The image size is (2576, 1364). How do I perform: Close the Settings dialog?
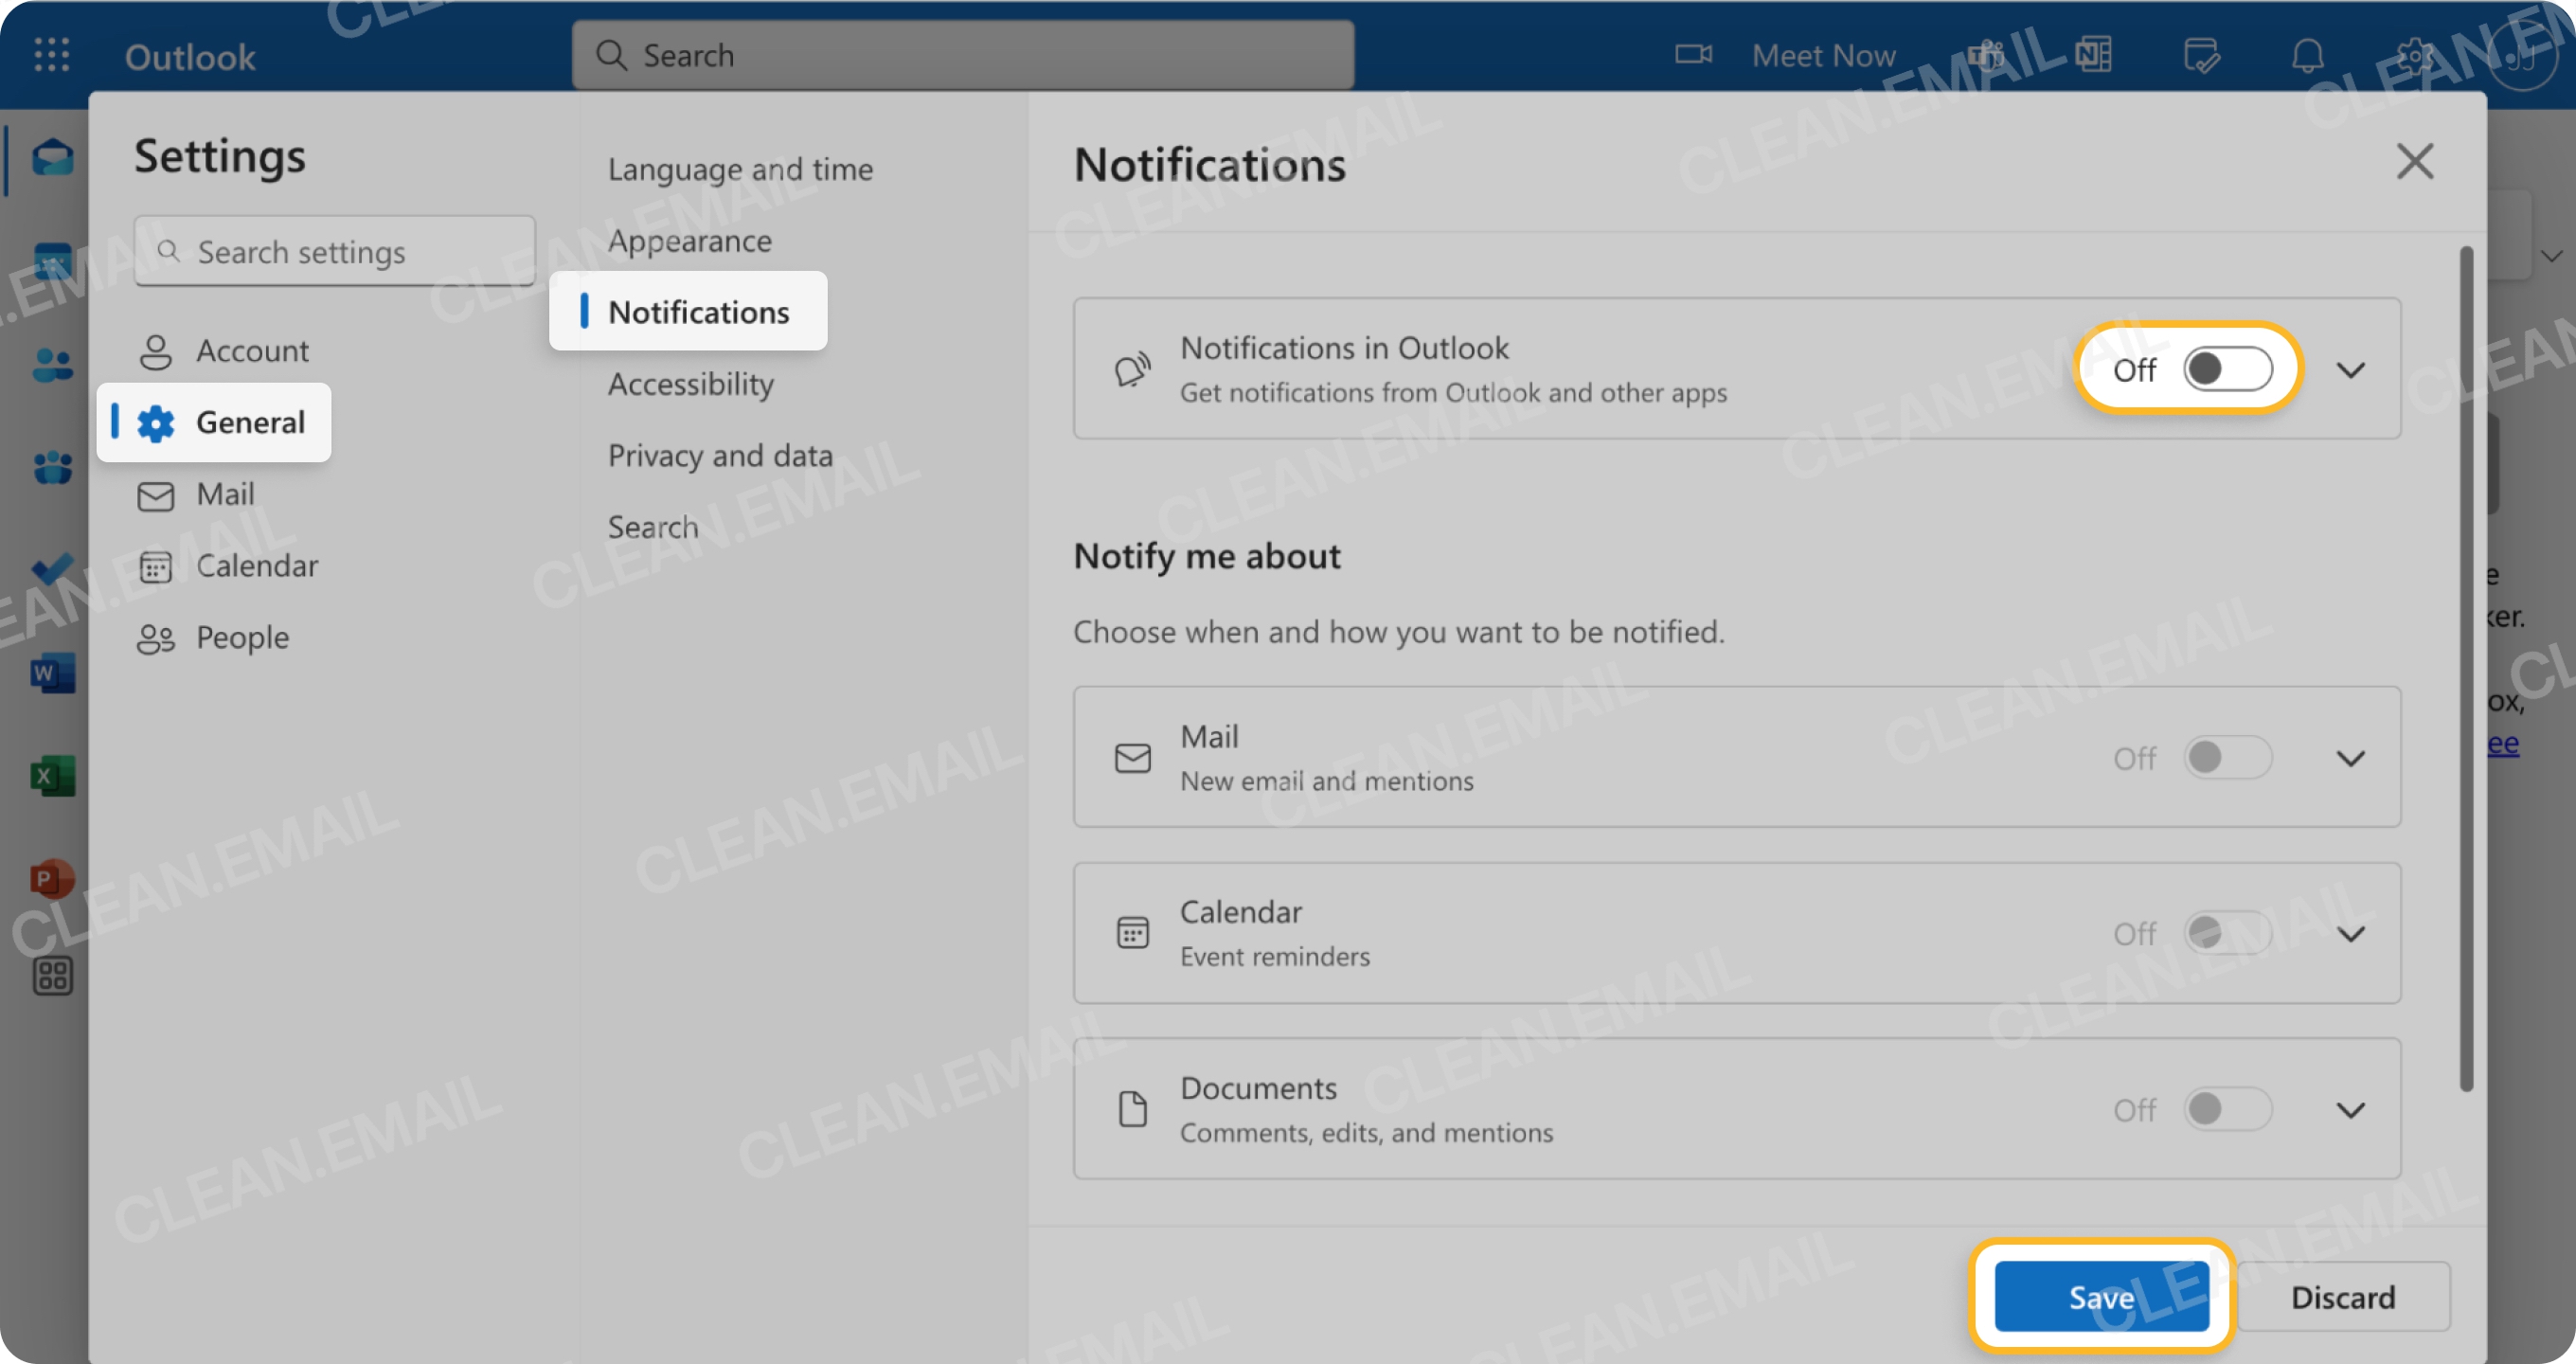(x=2414, y=161)
